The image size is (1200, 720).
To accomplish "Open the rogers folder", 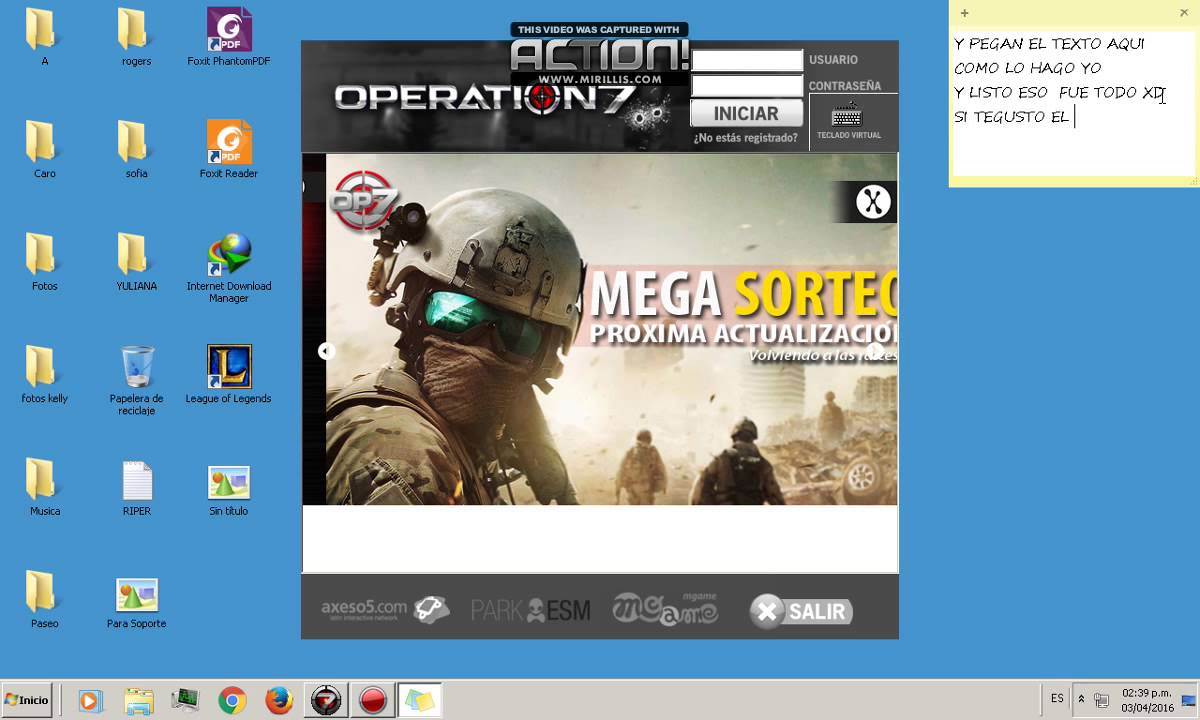I will pos(136,38).
